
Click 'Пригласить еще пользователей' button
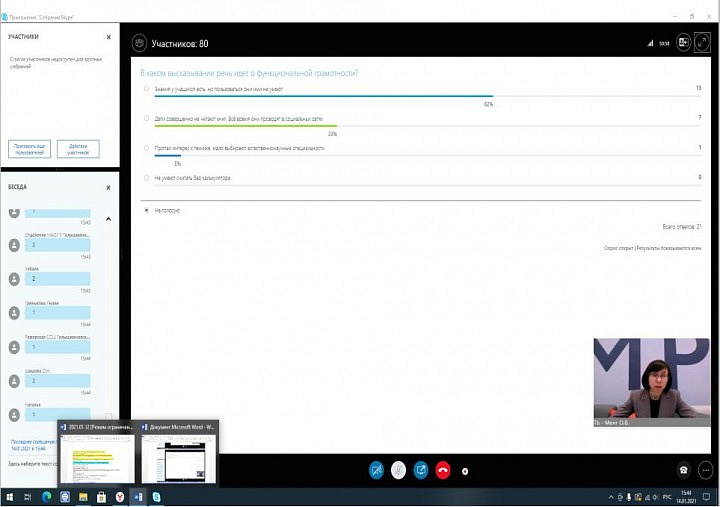[x=29, y=149]
